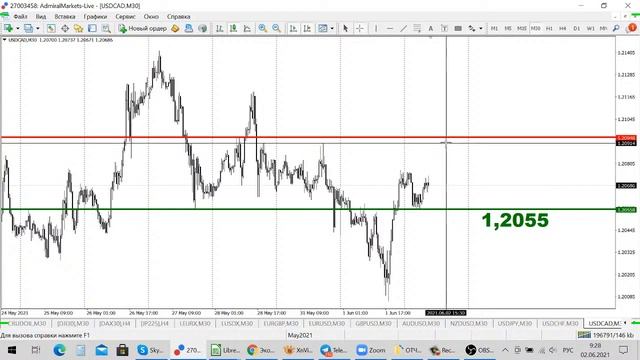The width and height of the screenshot is (640, 360).
Task: Click the green 1,2055 text label
Action: coord(515,220)
